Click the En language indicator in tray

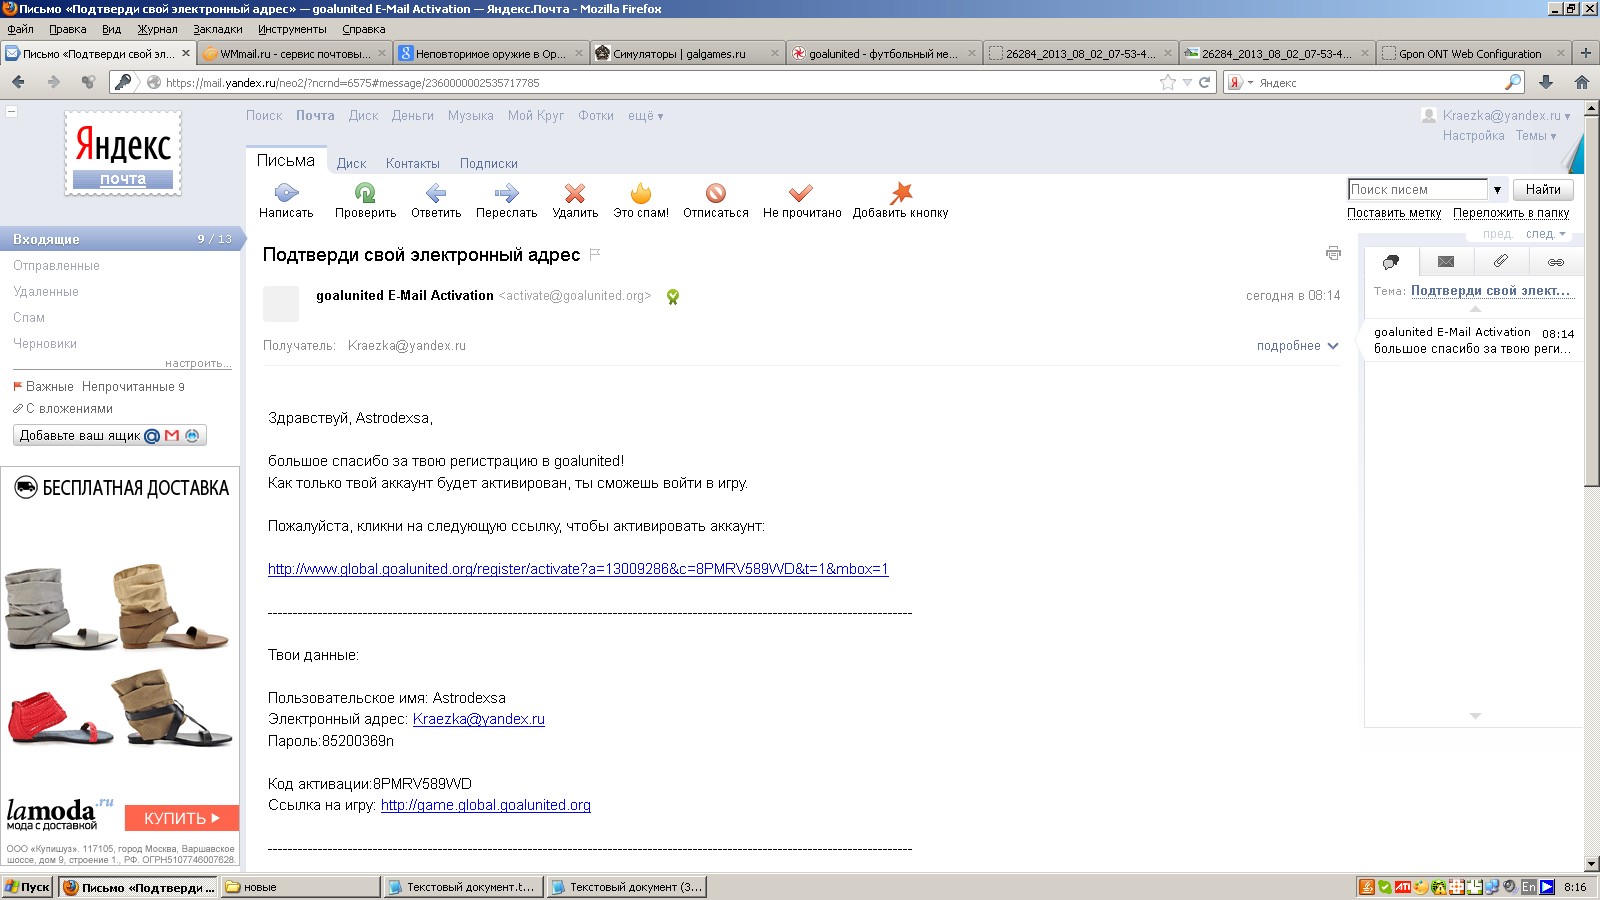click(x=1529, y=887)
